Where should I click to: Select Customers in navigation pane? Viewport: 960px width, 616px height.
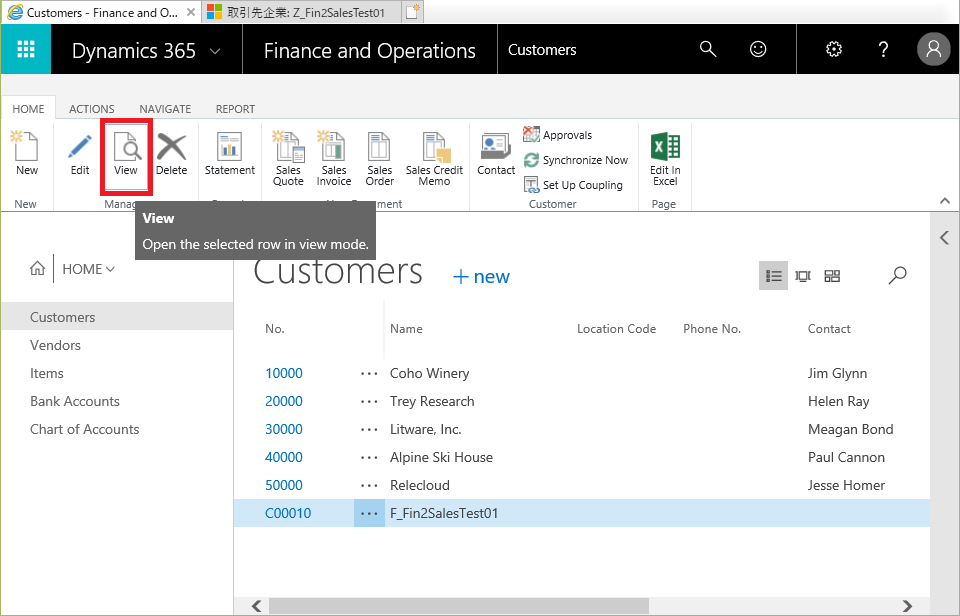(x=116, y=317)
